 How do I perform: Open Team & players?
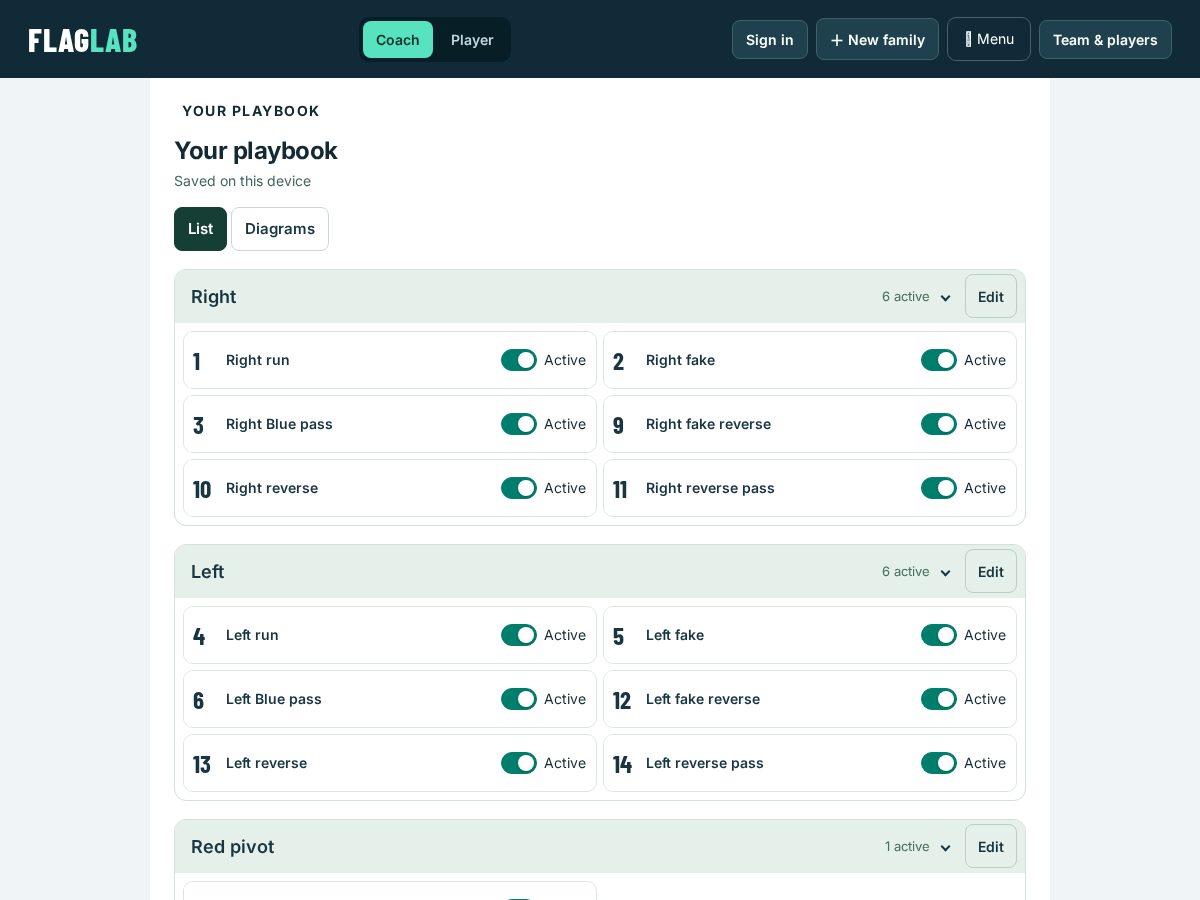click(1105, 40)
